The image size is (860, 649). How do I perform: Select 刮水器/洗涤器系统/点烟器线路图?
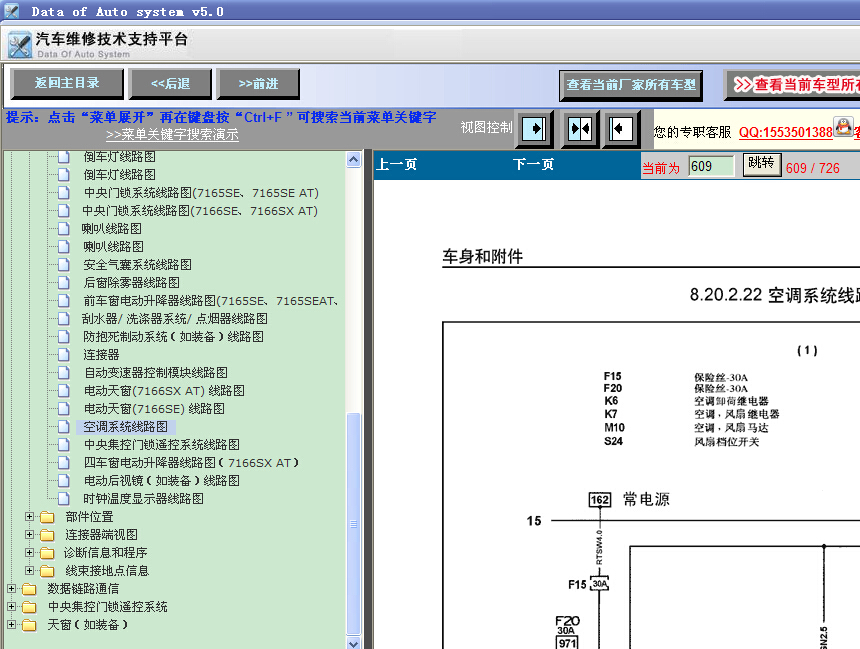(x=175, y=319)
